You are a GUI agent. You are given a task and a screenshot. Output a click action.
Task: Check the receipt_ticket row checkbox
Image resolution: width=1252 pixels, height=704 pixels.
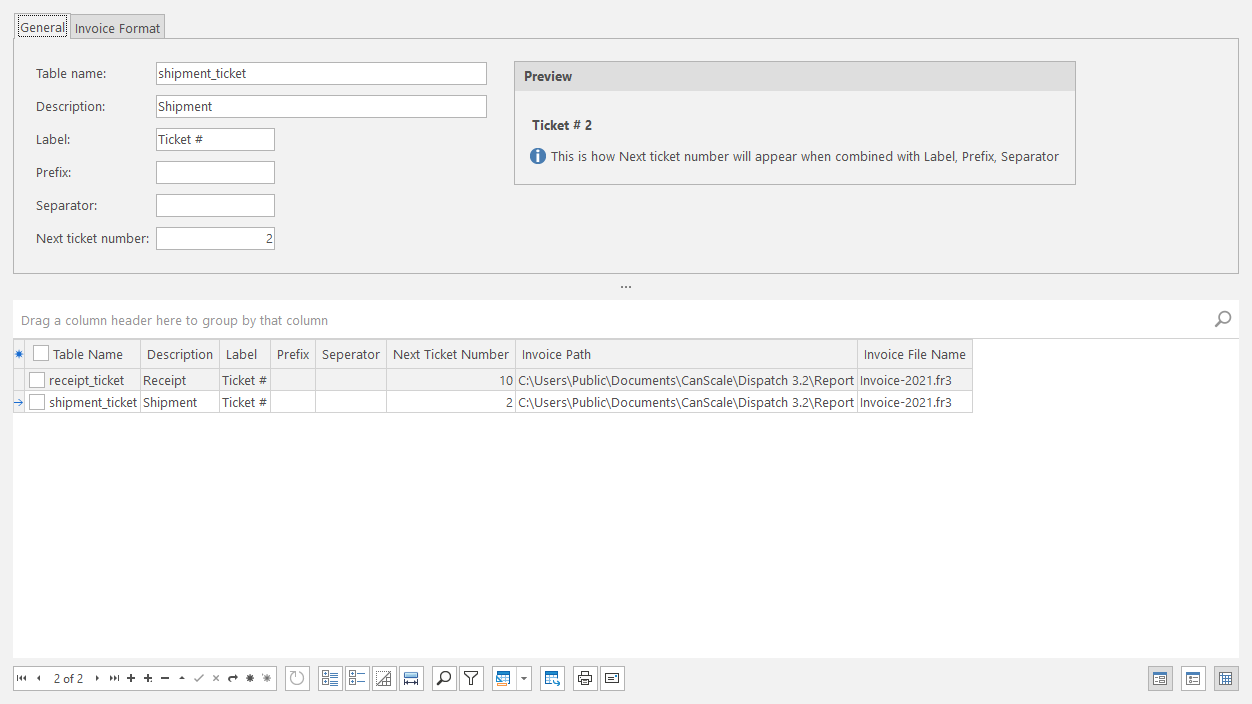(x=37, y=380)
